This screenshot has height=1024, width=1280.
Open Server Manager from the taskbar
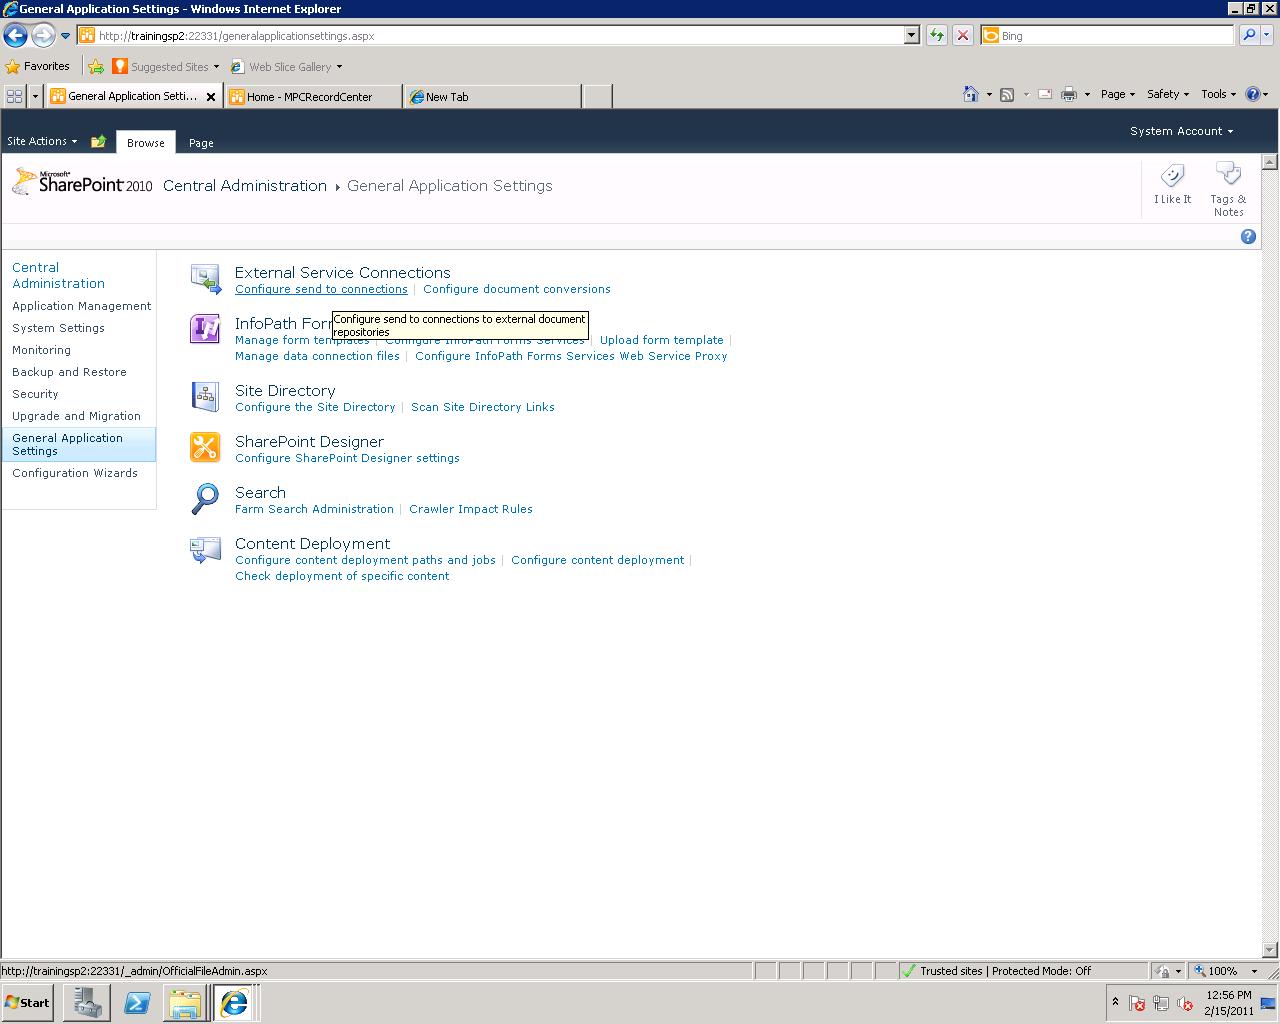(x=86, y=1003)
